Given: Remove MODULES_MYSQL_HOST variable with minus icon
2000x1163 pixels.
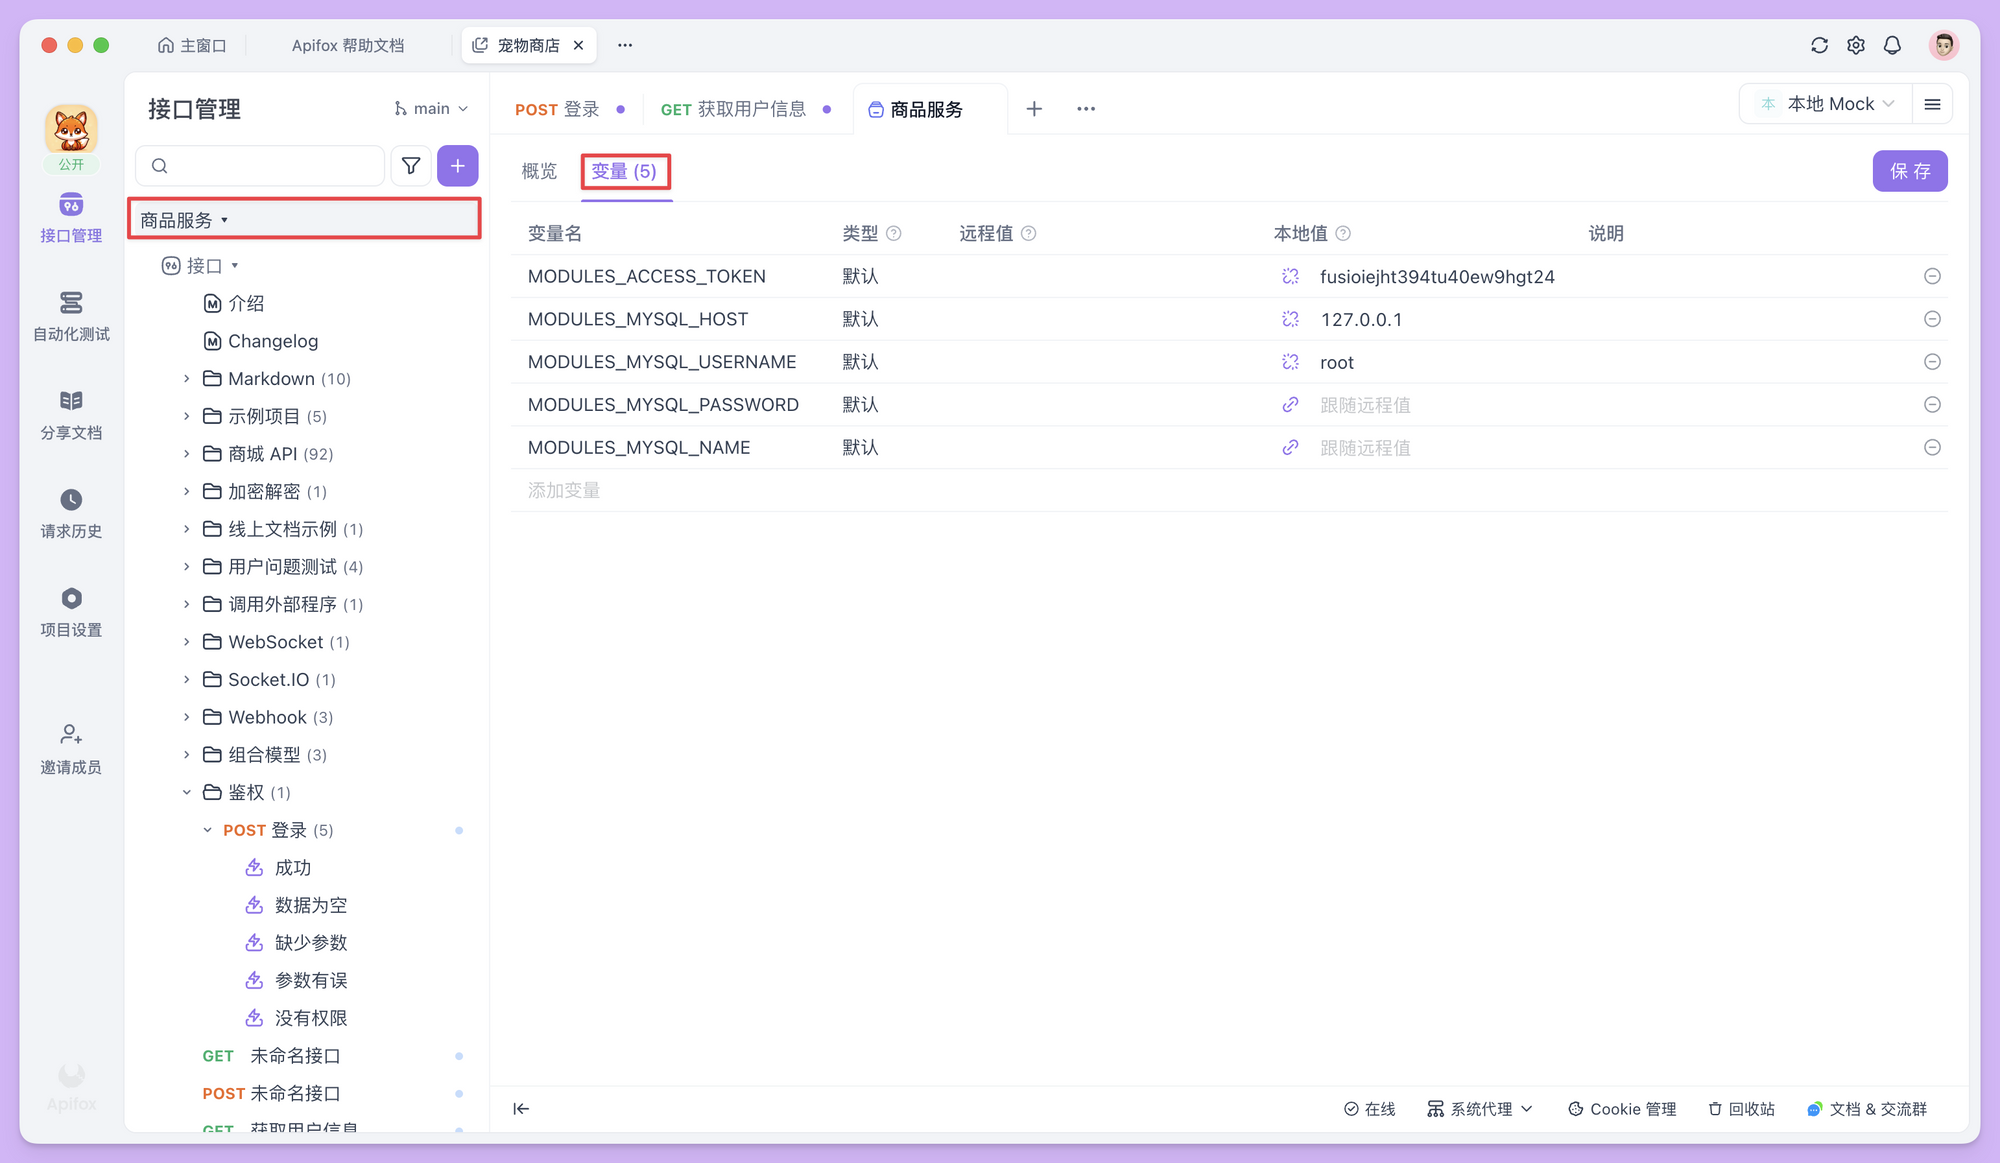Looking at the screenshot, I should (1932, 319).
